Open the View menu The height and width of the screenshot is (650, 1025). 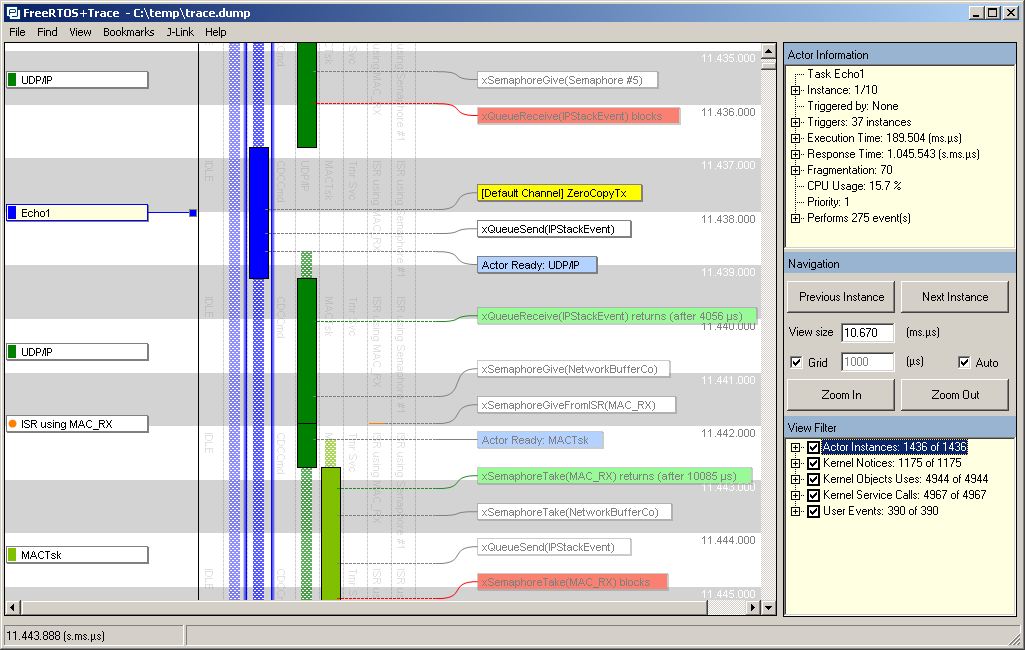80,32
